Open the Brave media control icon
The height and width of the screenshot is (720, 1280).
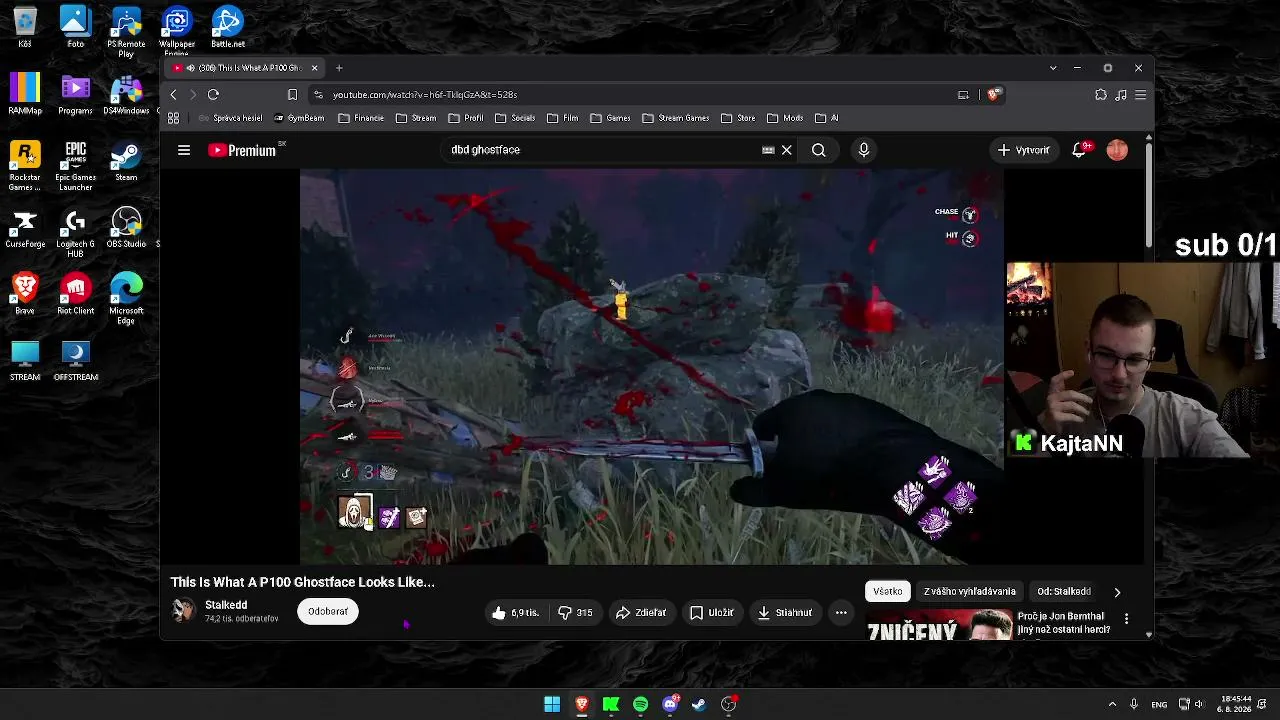click(1121, 94)
